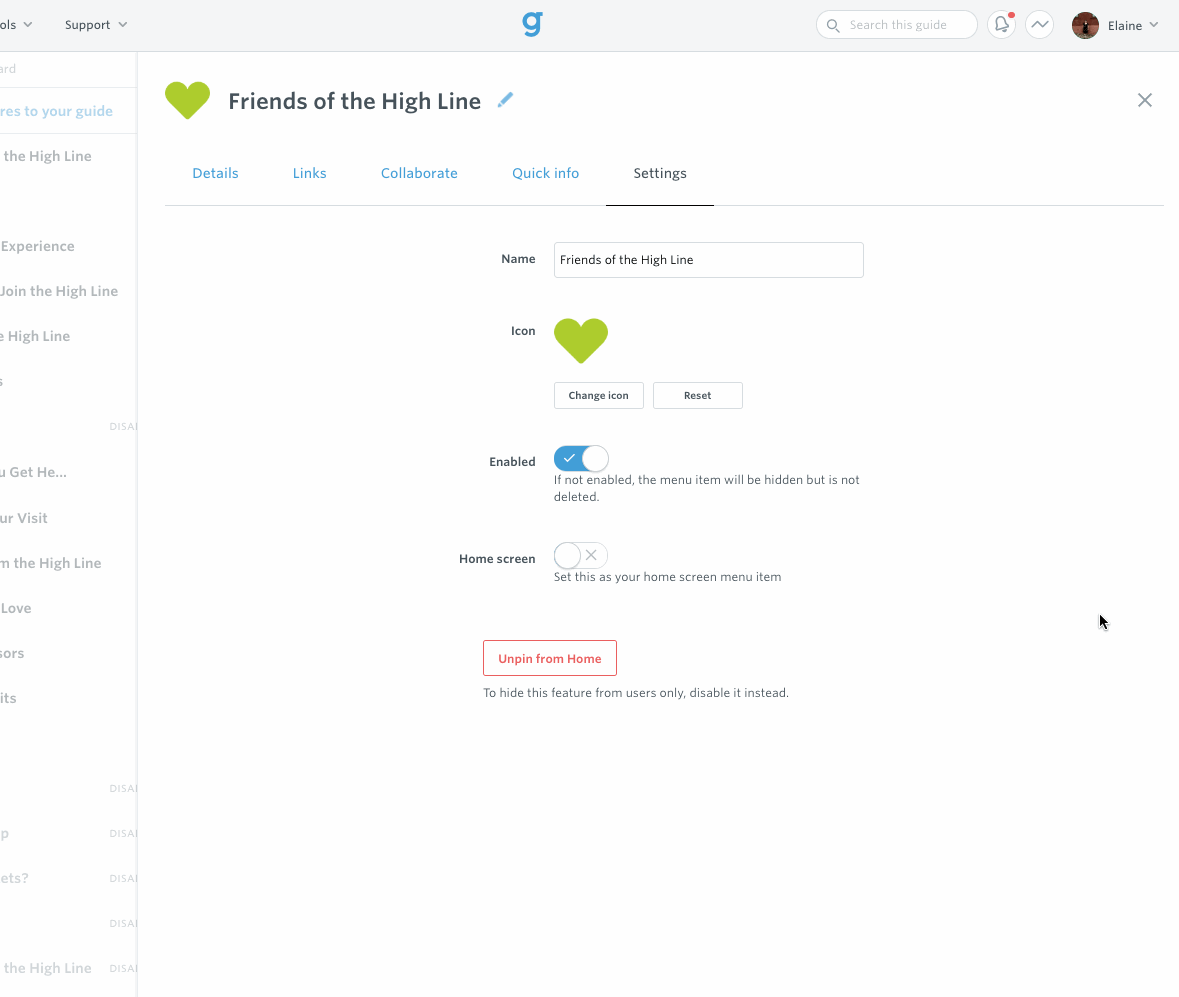Click Elaine's profile avatar

(x=1085, y=26)
